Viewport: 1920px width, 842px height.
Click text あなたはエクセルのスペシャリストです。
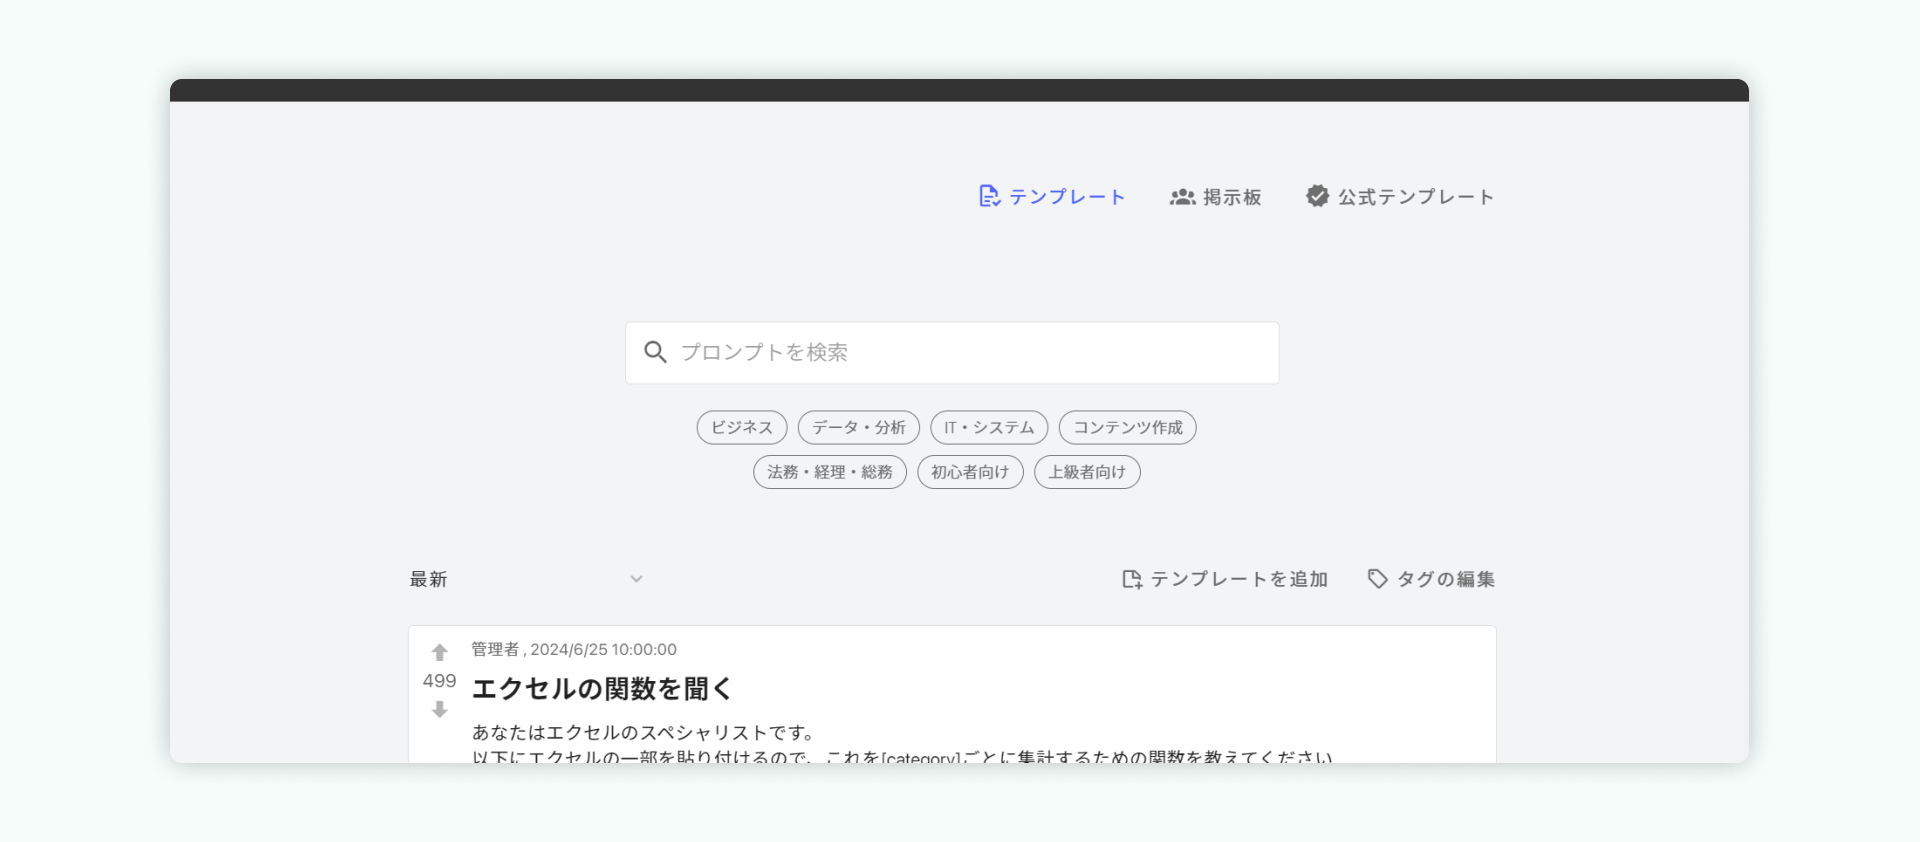[644, 733]
